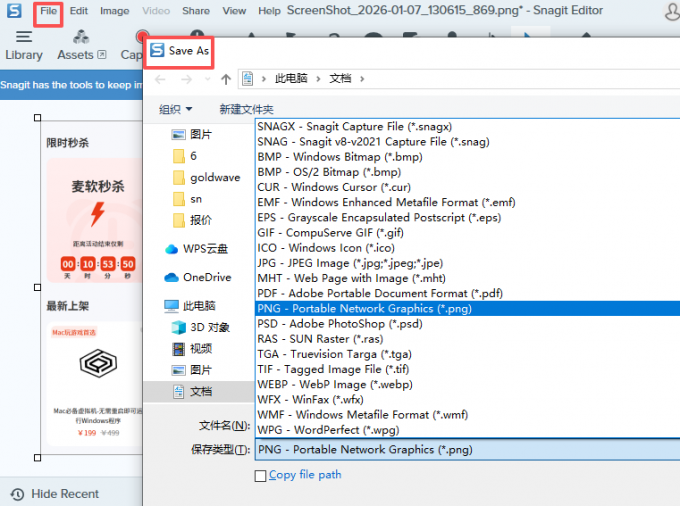Open the View menu
This screenshot has width=680, height=506.
234,11
